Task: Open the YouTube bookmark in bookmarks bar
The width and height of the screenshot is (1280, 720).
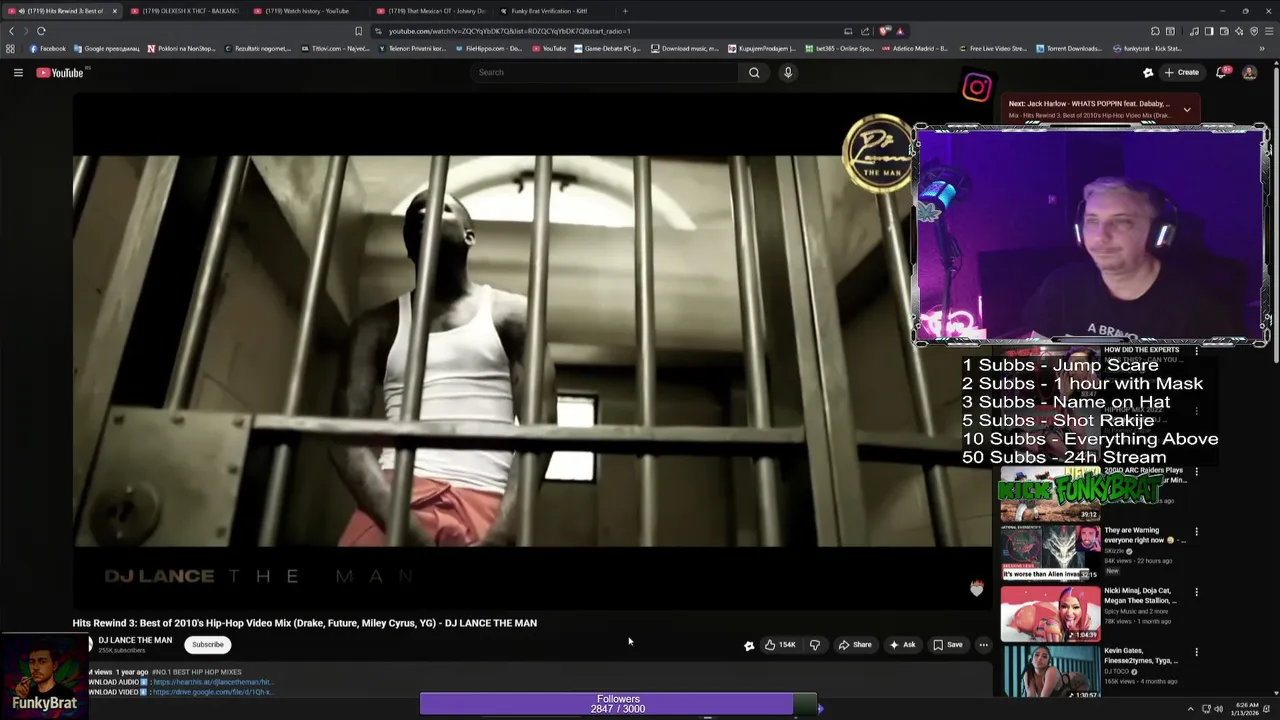Action: pyautogui.click(x=549, y=48)
